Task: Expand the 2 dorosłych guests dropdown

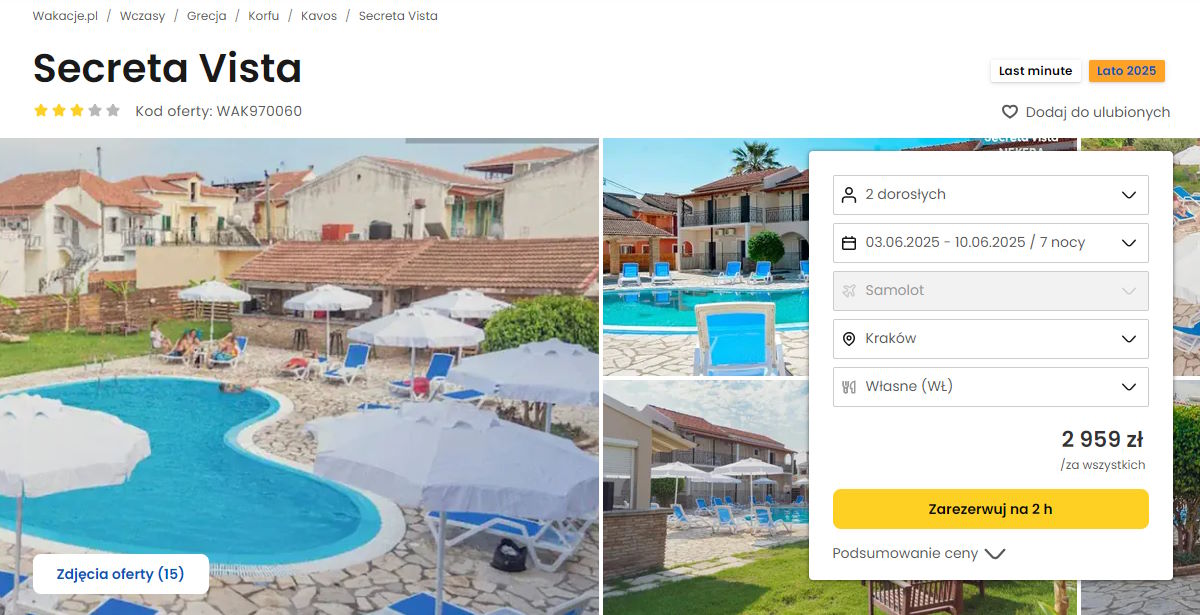Action: point(990,194)
